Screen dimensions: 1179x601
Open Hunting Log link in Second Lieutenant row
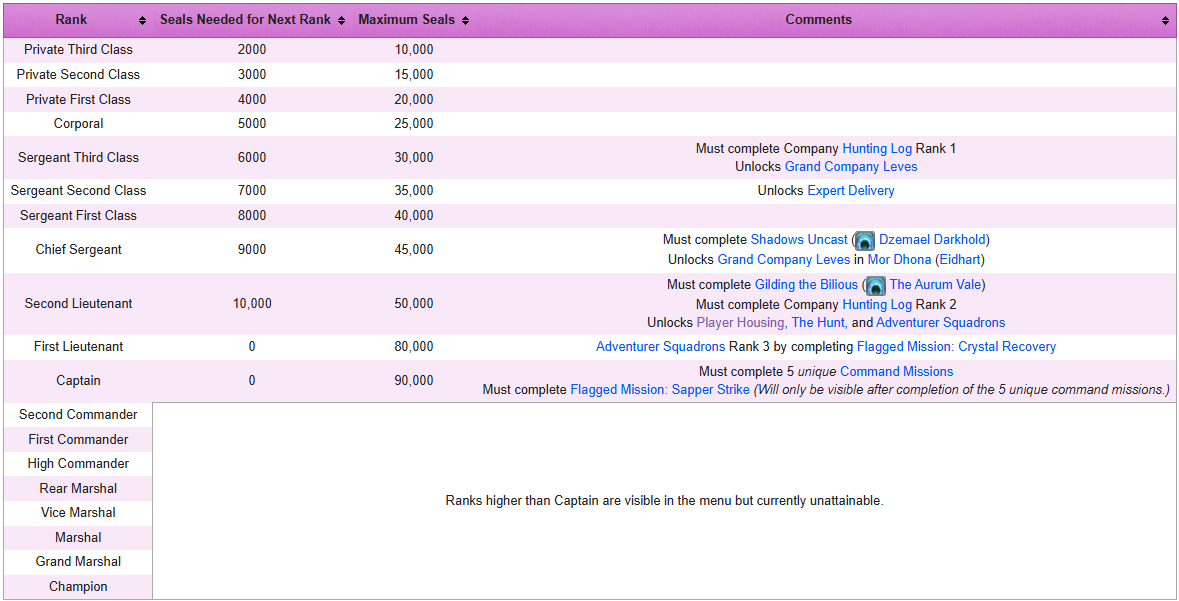[x=877, y=305]
